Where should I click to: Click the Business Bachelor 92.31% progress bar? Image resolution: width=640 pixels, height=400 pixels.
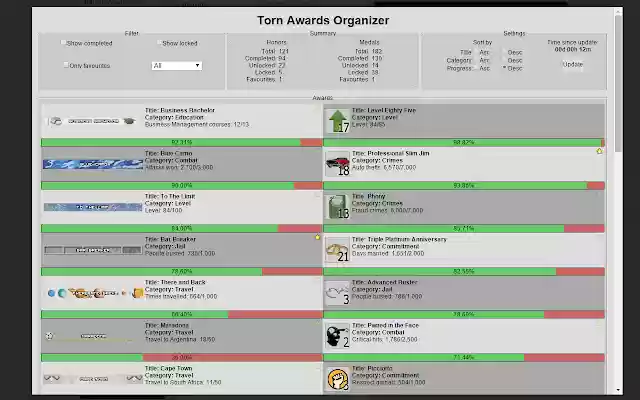pyautogui.click(x=182, y=142)
